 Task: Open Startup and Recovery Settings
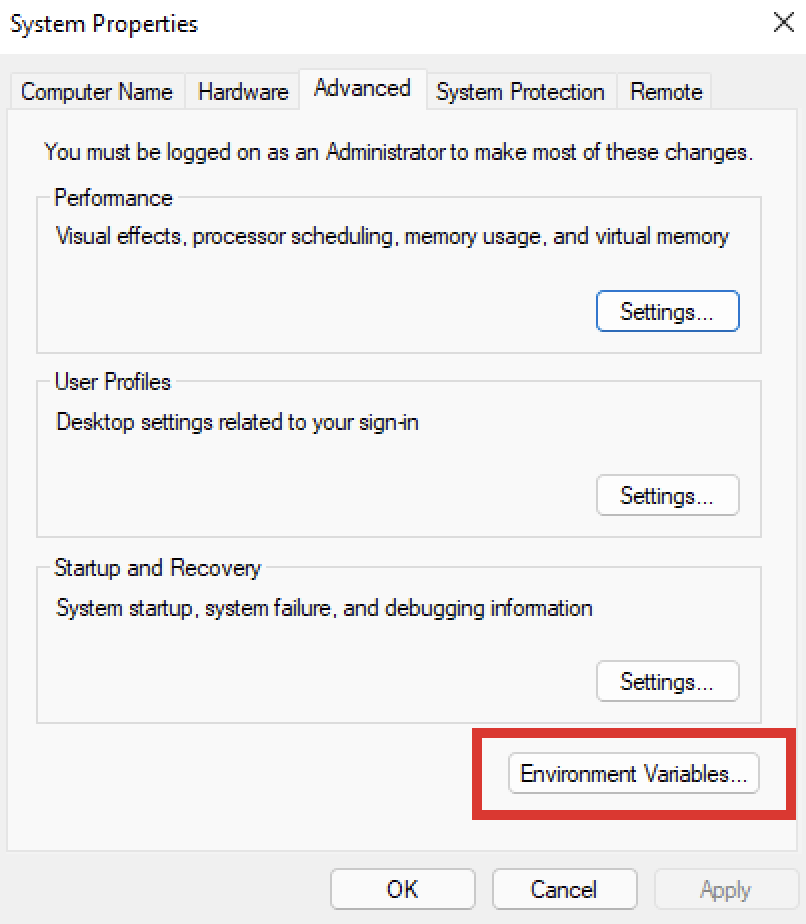point(667,681)
